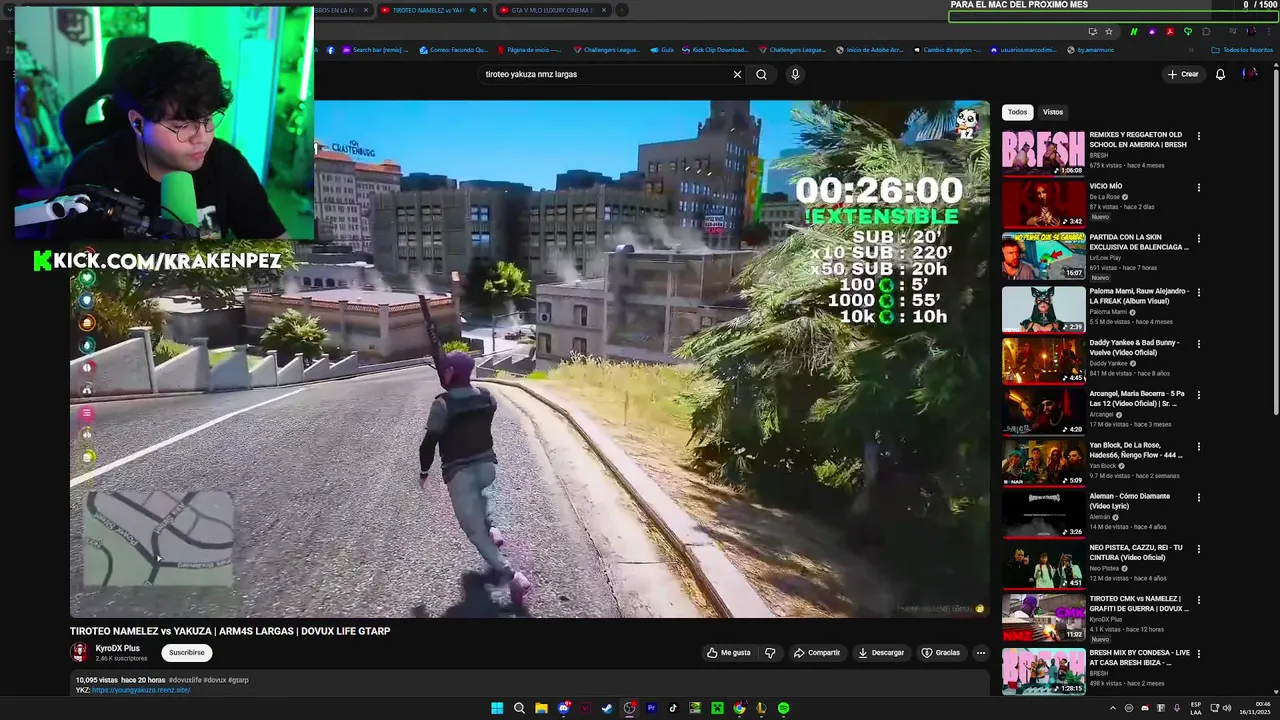
Task: Open options menu for Daddy Yankee Vuelve video
Action: click(x=1198, y=343)
